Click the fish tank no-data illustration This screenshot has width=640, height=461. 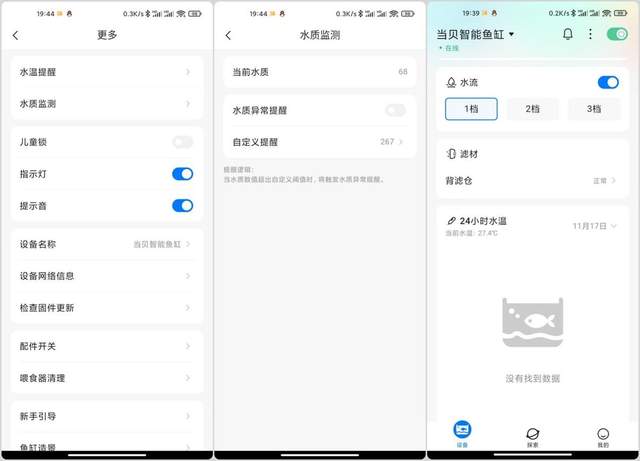click(x=532, y=322)
